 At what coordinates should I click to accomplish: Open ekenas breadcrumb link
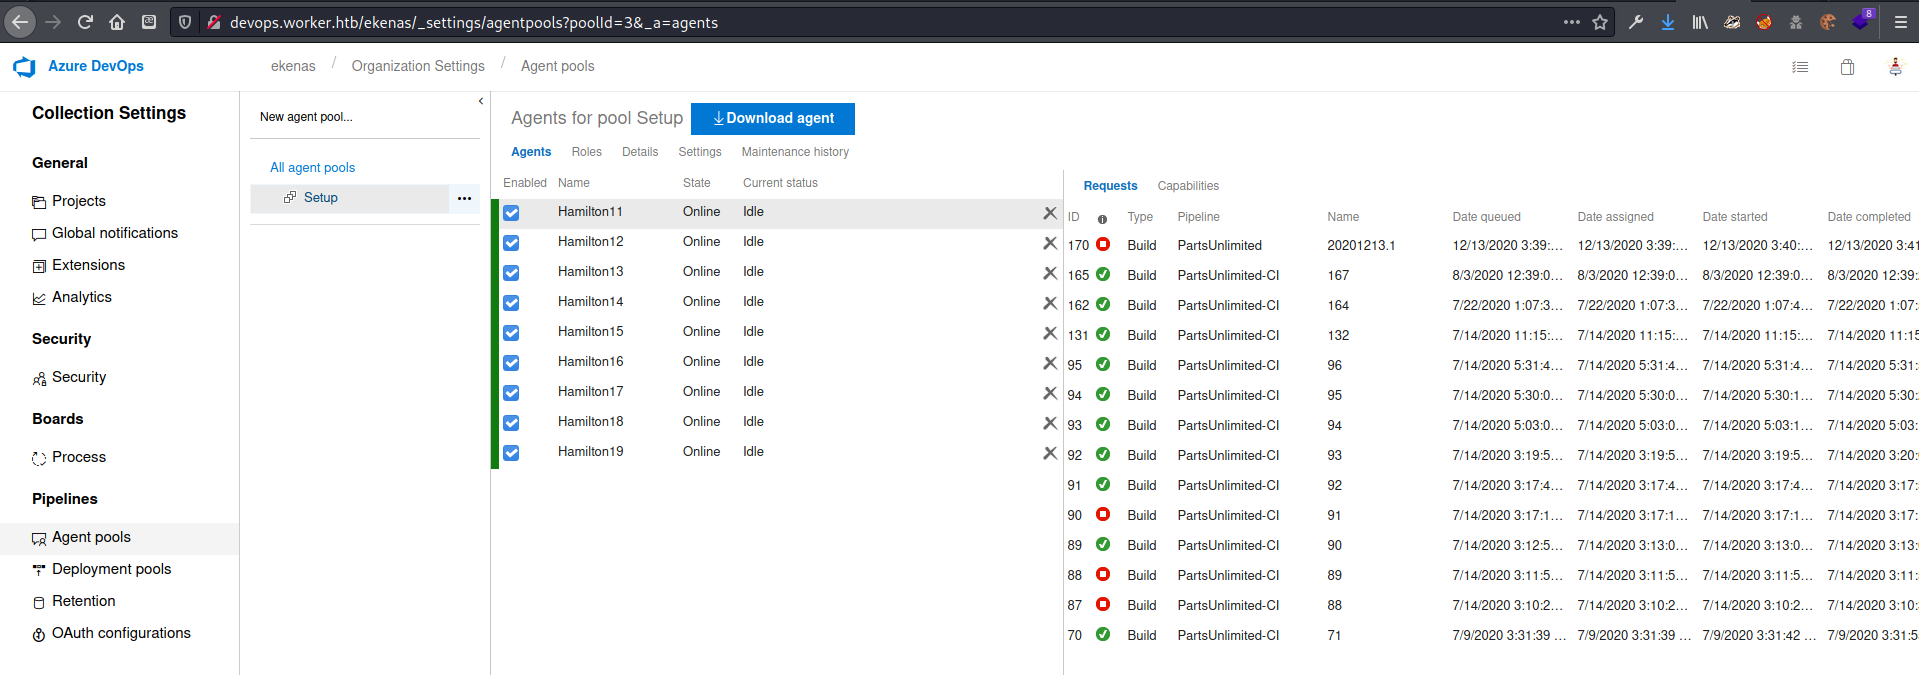tap(293, 66)
